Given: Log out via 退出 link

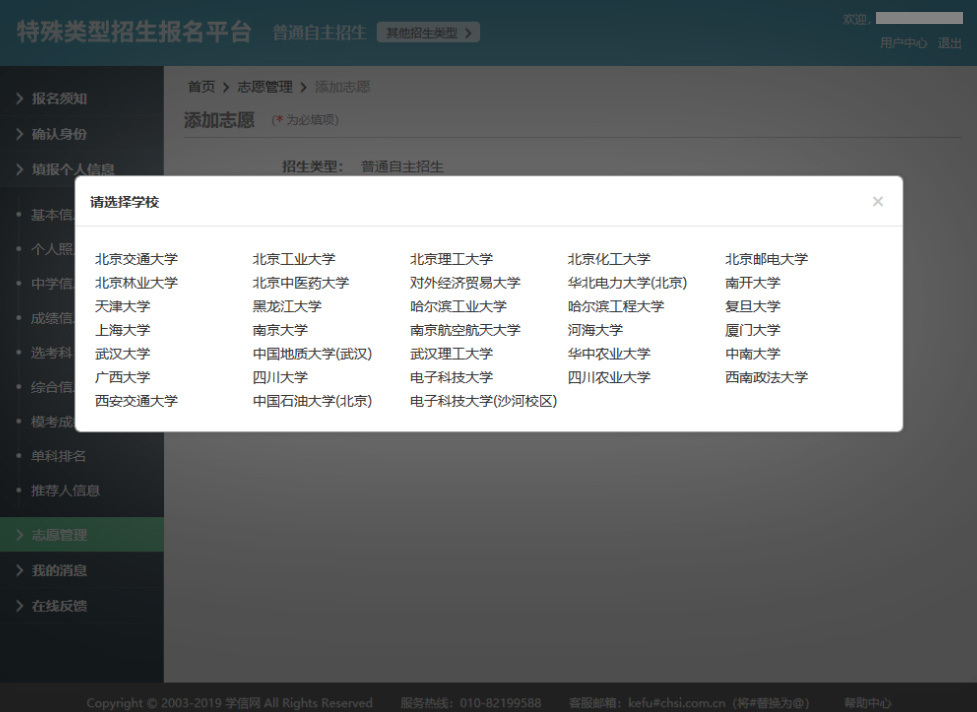Looking at the screenshot, I should (x=950, y=43).
